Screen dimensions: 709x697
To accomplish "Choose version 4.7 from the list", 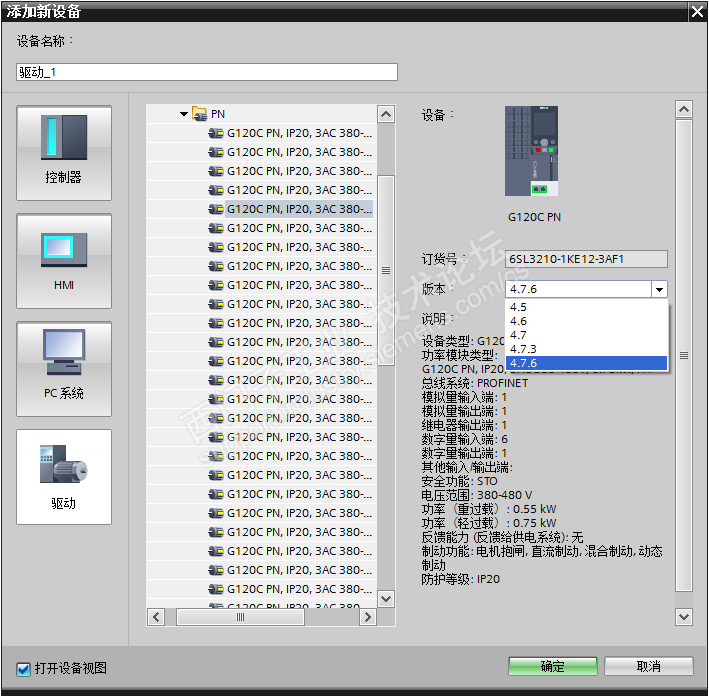I will pos(586,335).
